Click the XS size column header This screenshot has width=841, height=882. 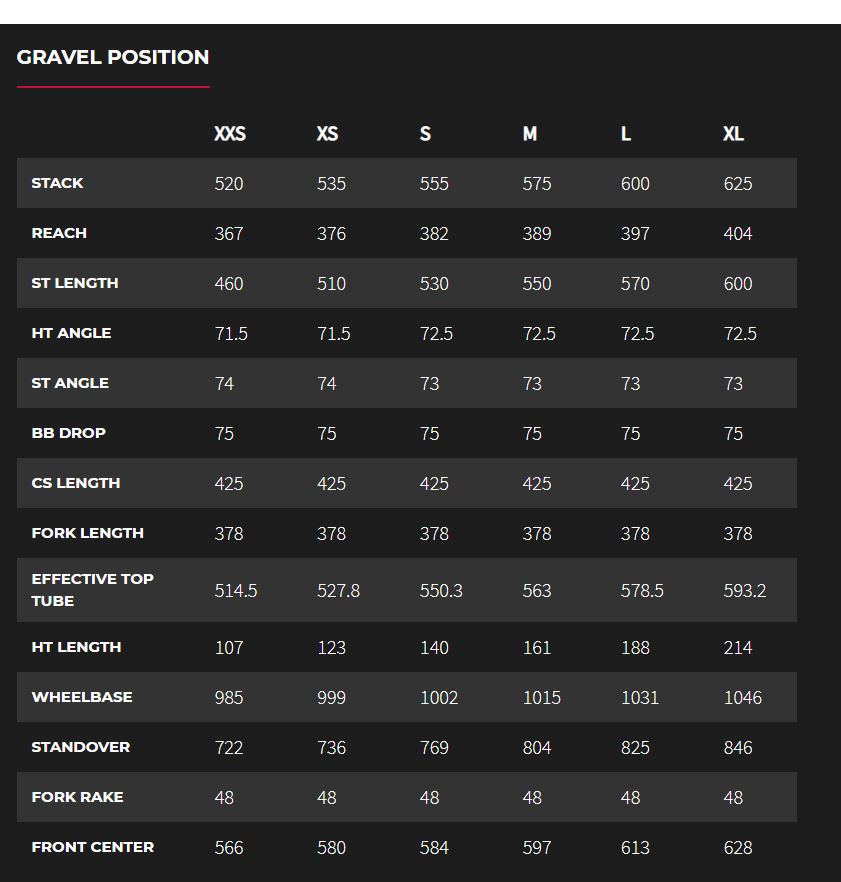[327, 134]
